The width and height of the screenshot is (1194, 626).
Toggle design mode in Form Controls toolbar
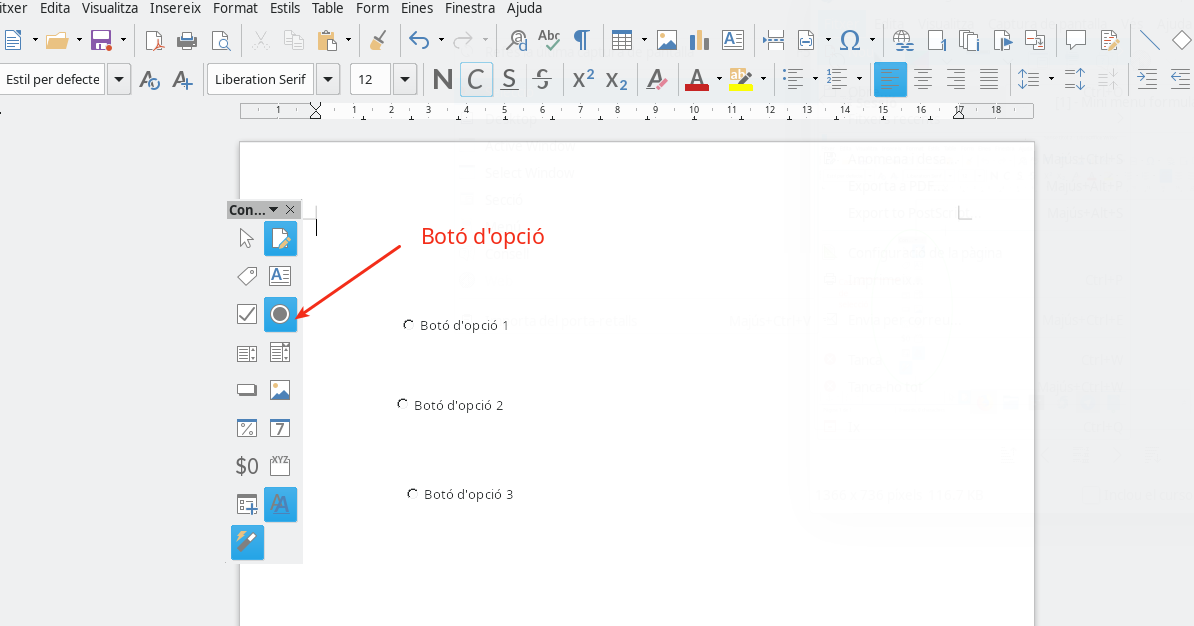[x=280, y=239]
